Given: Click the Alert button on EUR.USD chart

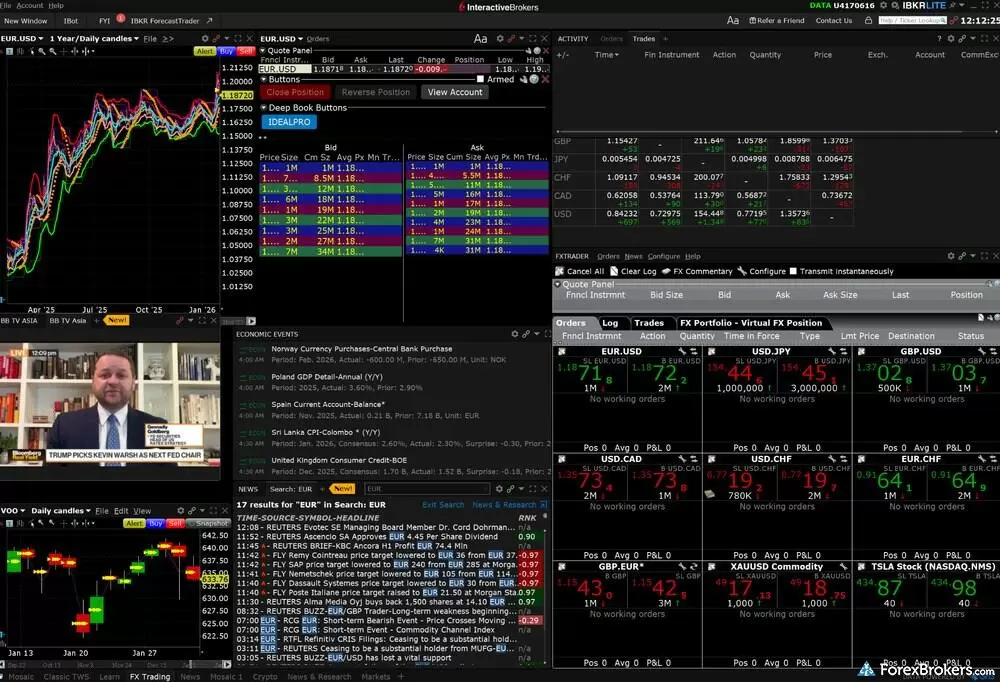Looking at the screenshot, I should coord(205,51).
